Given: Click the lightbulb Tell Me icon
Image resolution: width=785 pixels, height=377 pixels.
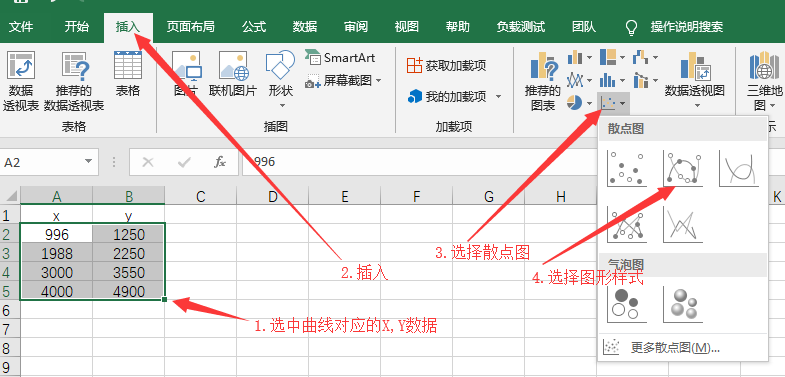Looking at the screenshot, I should pos(632,27).
